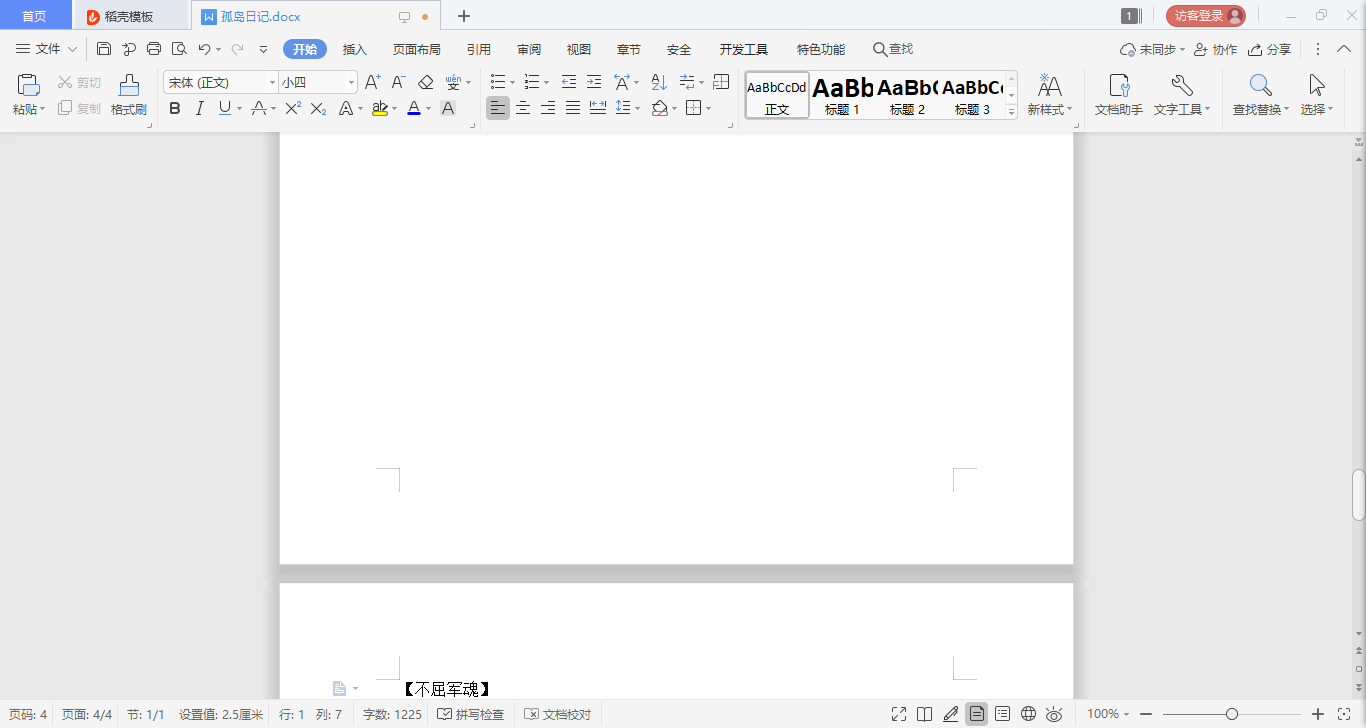Click the 分享 share button
This screenshot has width=1366, height=728.
[1269, 49]
